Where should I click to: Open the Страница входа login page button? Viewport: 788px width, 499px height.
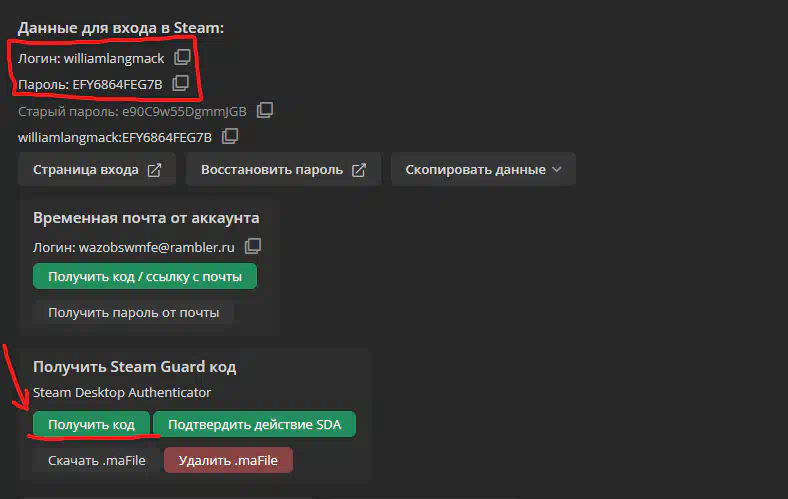click(x=97, y=169)
